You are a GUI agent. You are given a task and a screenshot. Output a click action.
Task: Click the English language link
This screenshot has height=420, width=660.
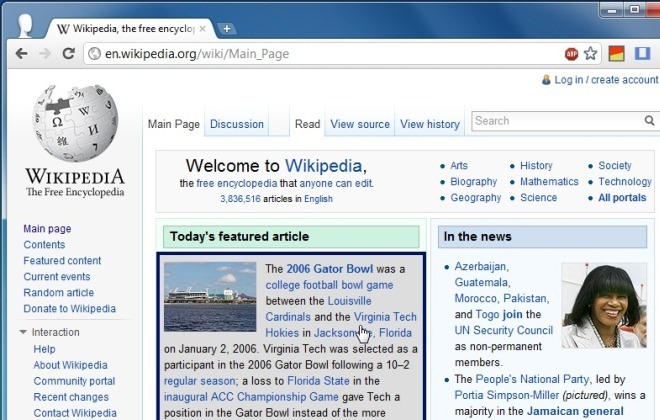pos(318,199)
